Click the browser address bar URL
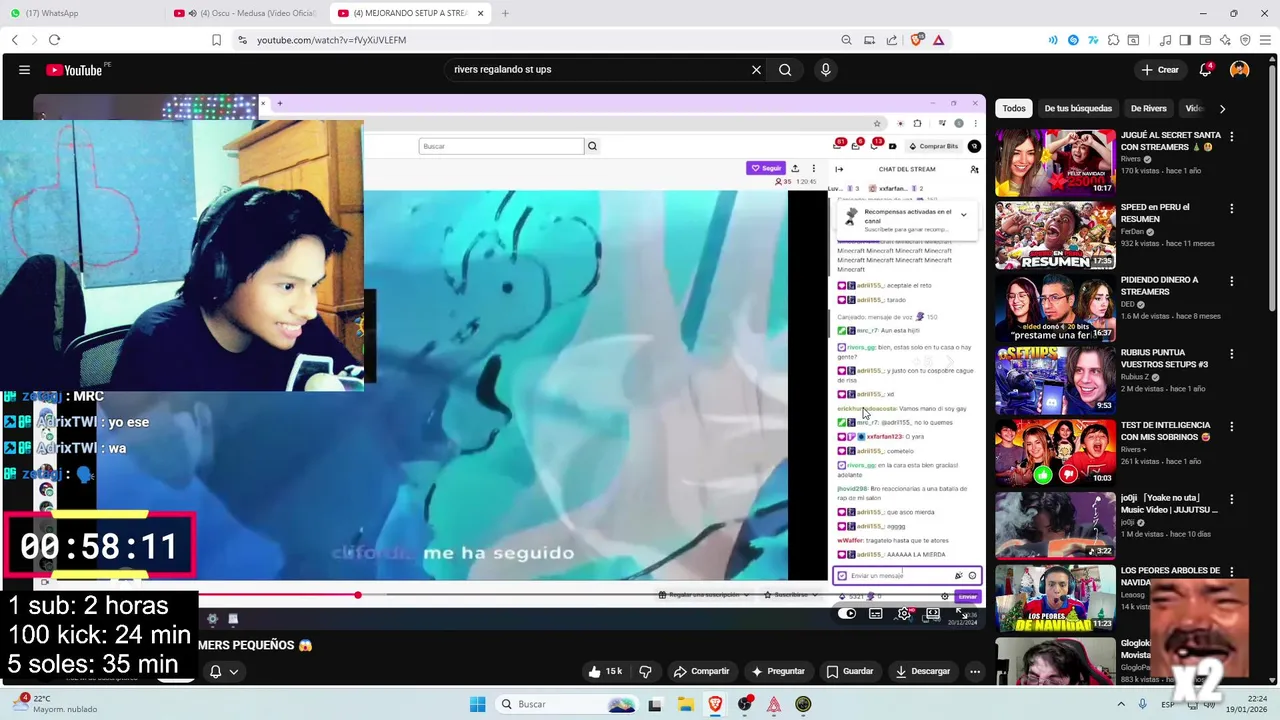Image resolution: width=1280 pixels, height=720 pixels. pos(331,40)
